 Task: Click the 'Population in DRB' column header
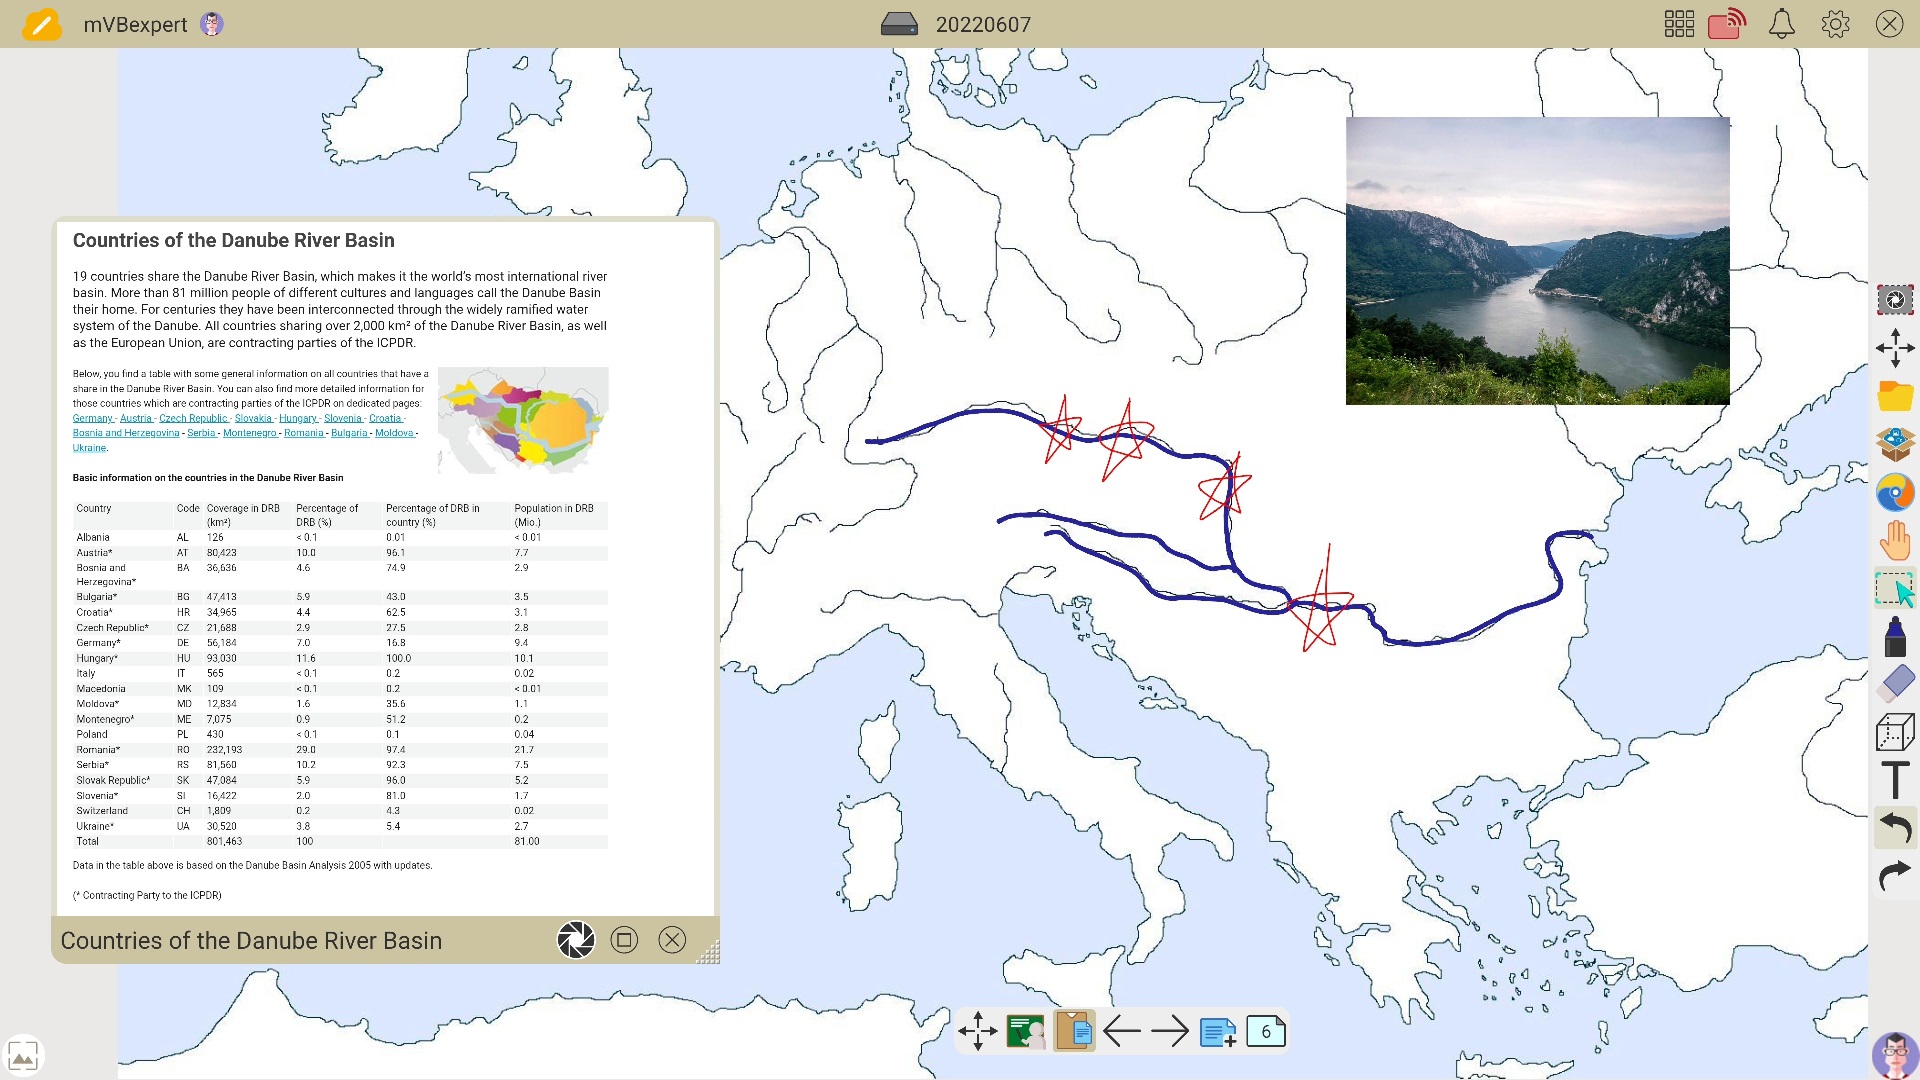[554, 515]
